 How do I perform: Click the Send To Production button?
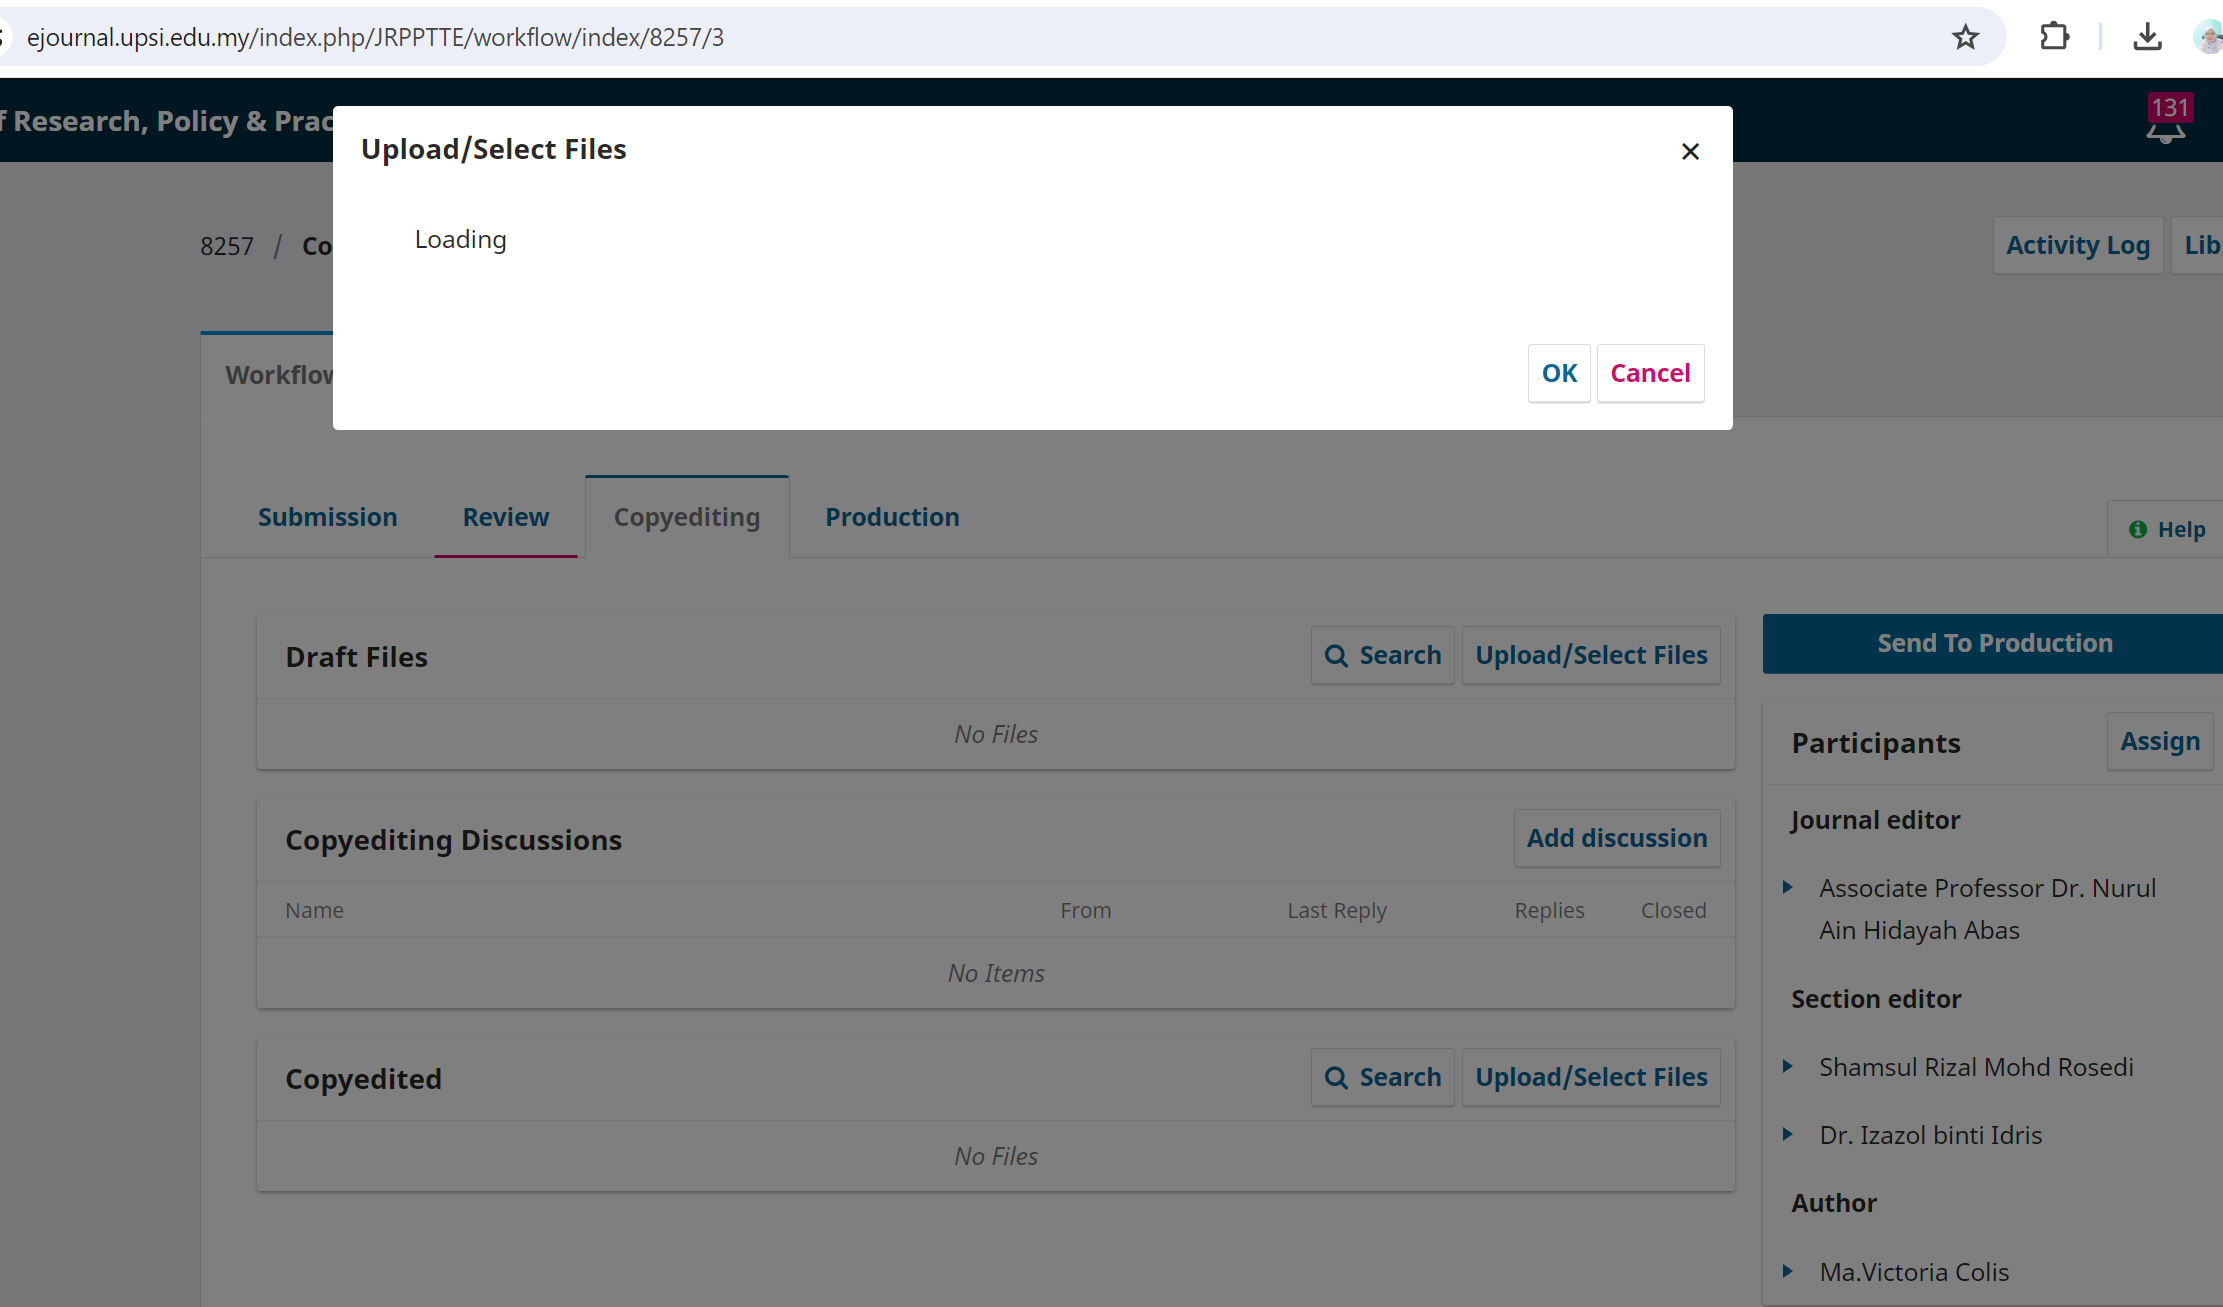click(x=1994, y=643)
